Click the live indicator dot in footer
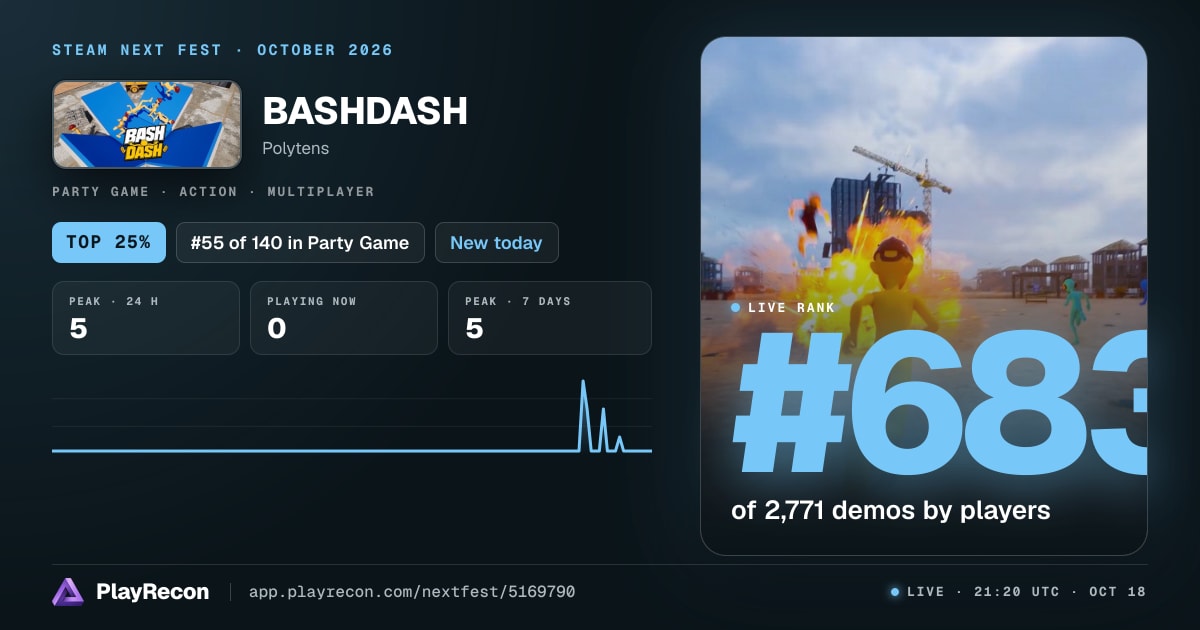 pos(895,592)
